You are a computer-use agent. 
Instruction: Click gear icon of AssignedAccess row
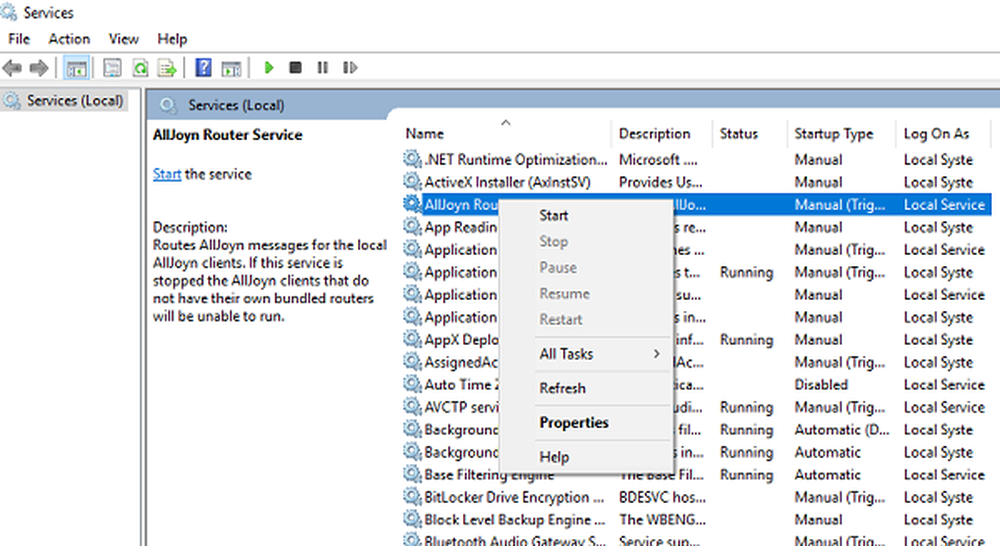pos(413,362)
